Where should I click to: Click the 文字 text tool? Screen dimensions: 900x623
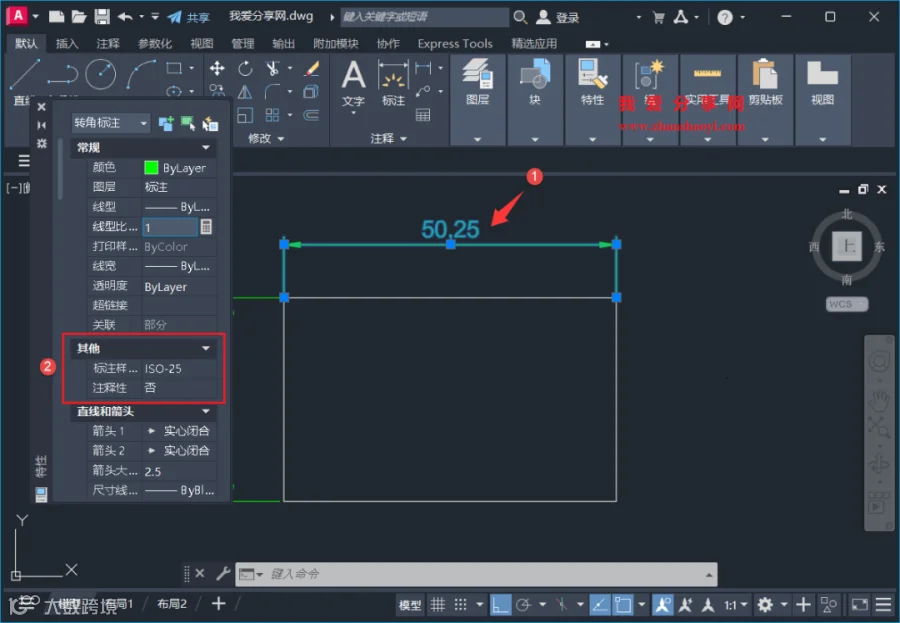(353, 84)
